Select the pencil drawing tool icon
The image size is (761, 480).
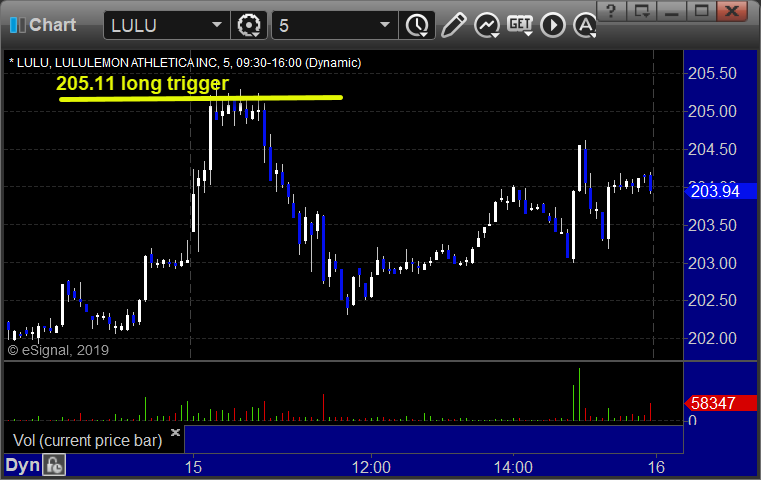click(x=453, y=25)
